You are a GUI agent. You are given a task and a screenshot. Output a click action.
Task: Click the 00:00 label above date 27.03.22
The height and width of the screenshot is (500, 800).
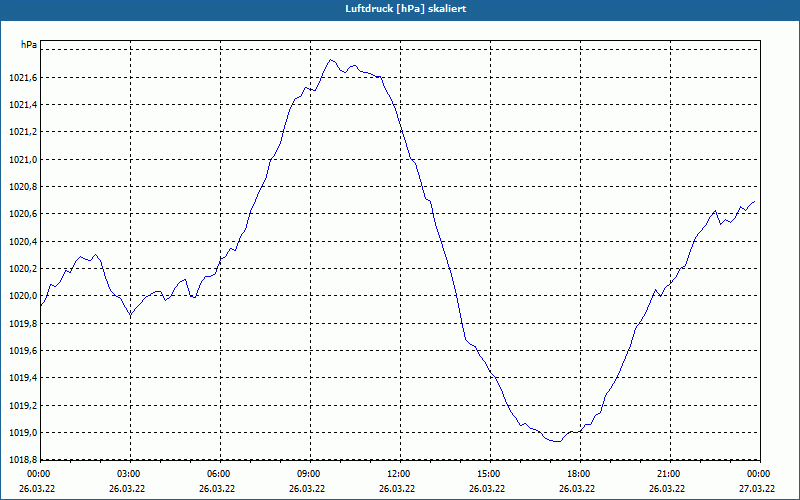coord(759,474)
